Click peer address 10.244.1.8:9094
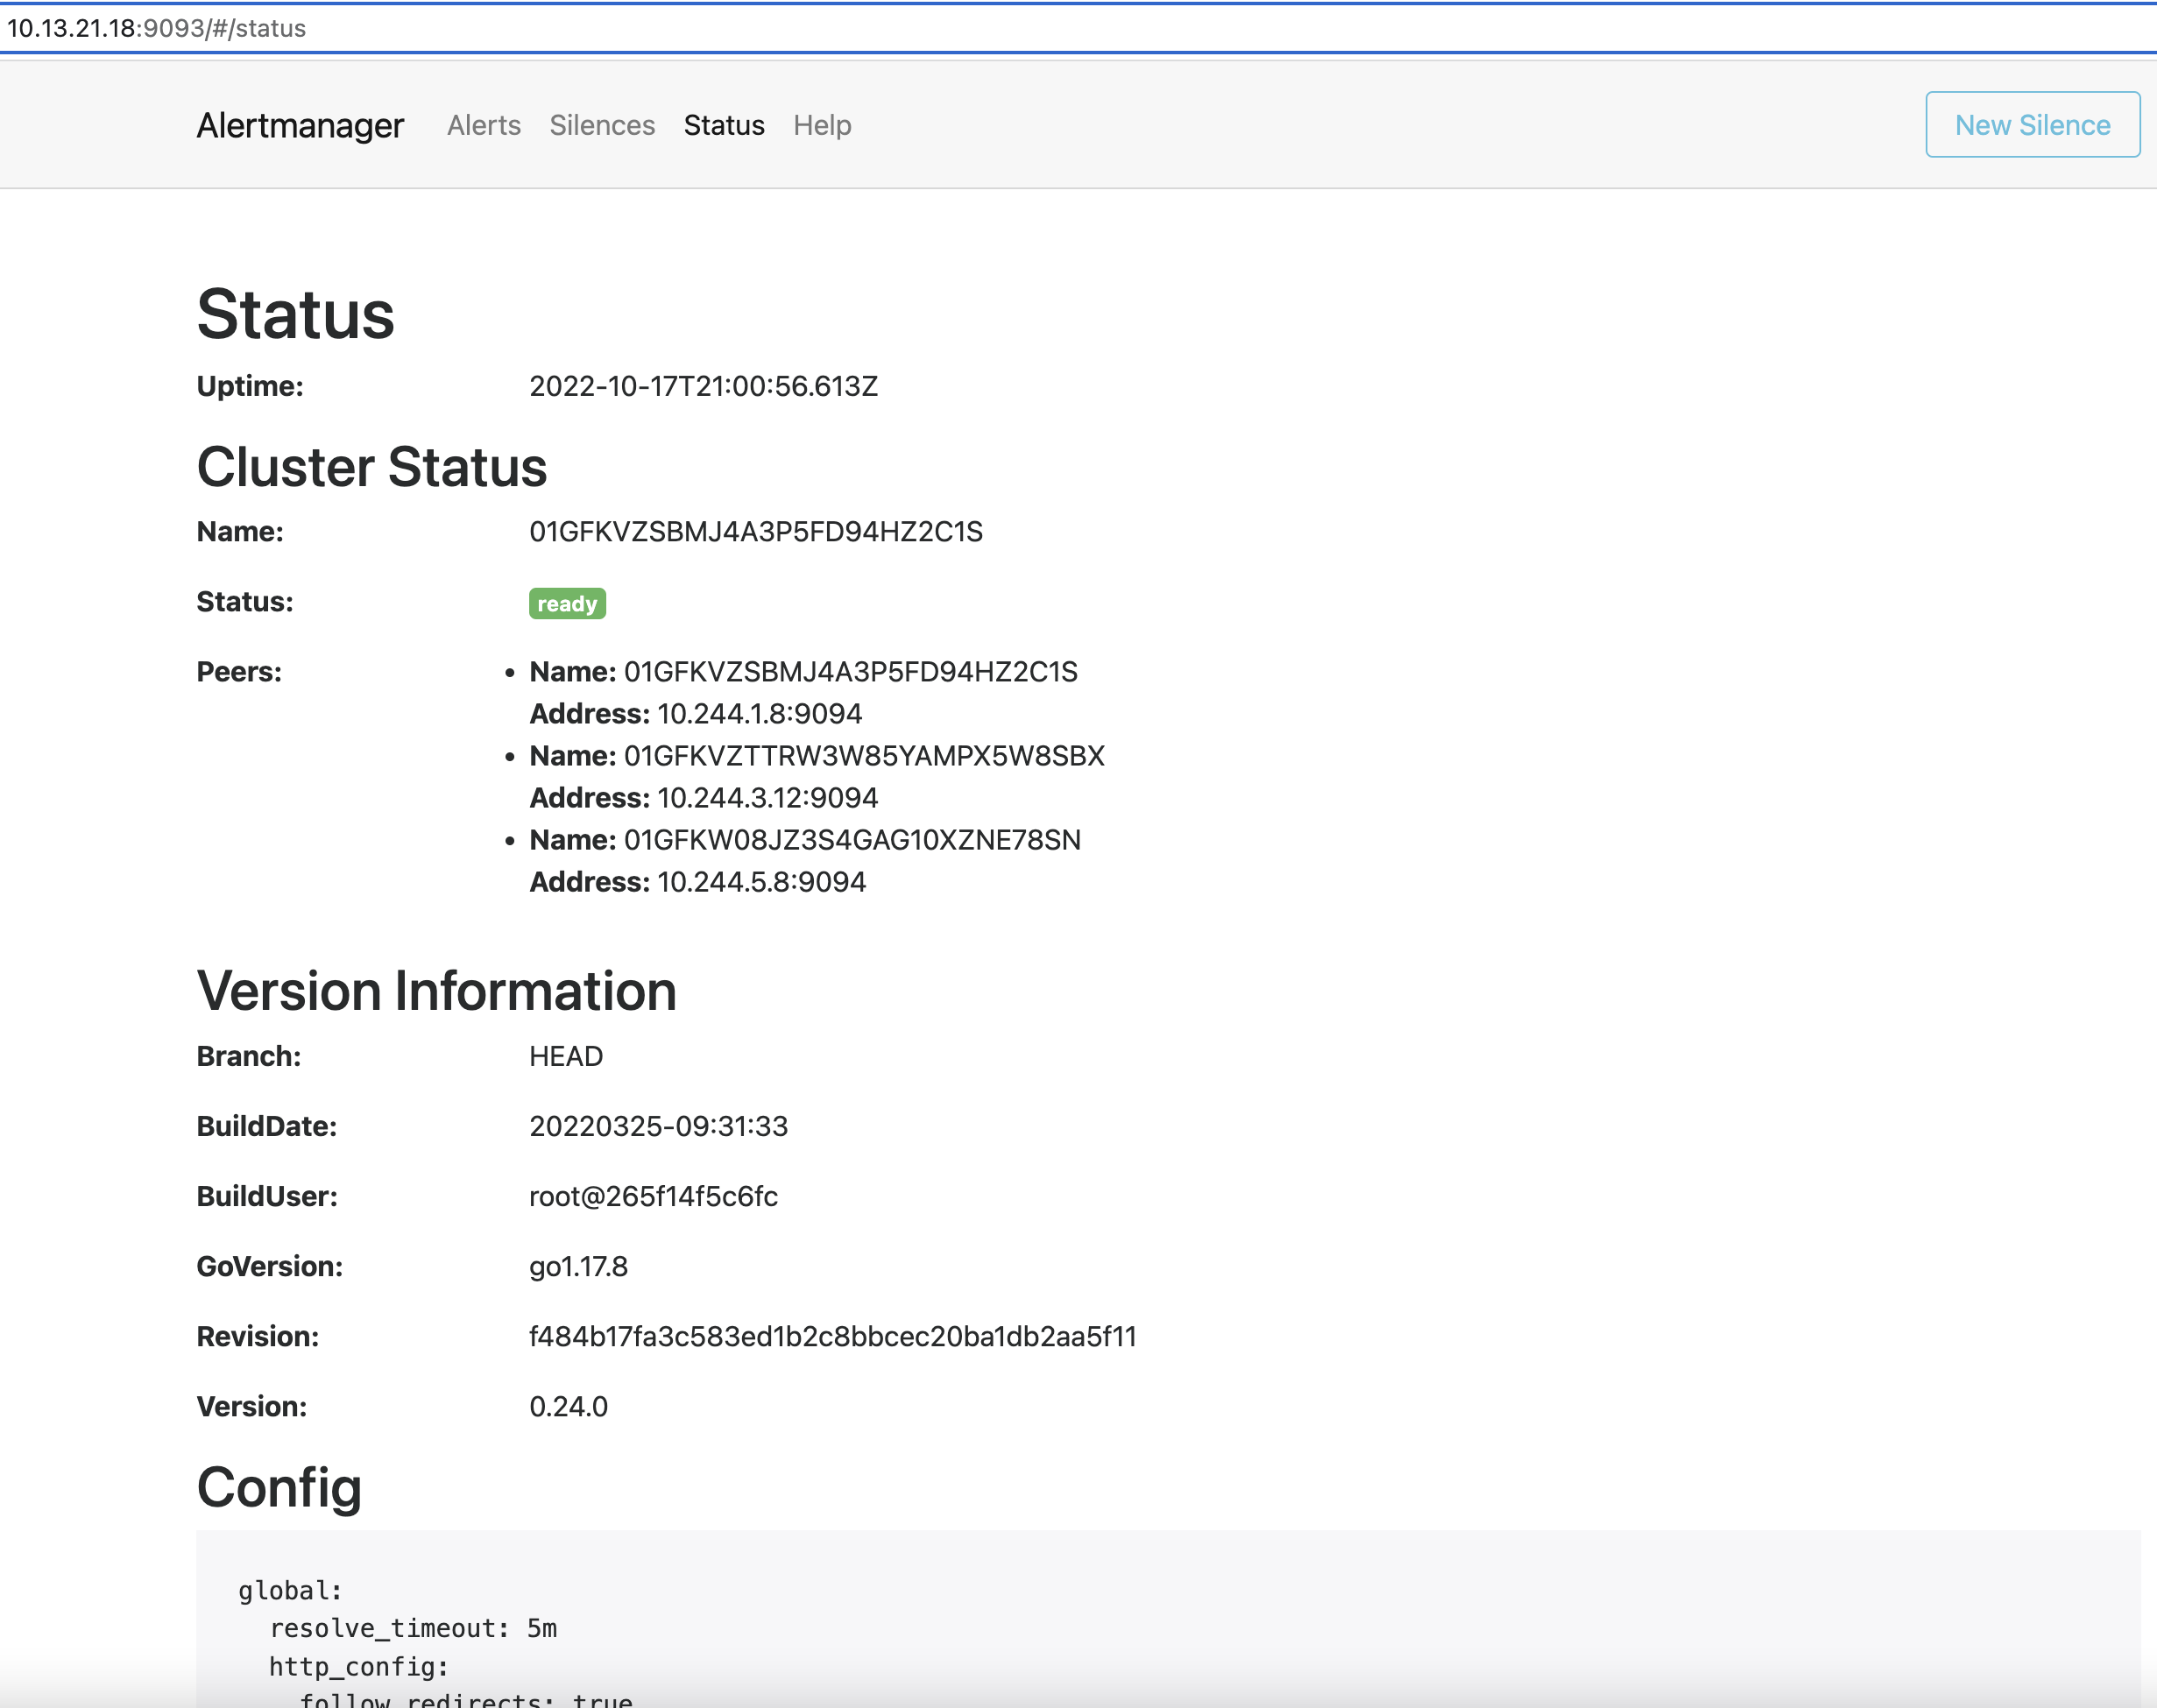 coord(759,714)
